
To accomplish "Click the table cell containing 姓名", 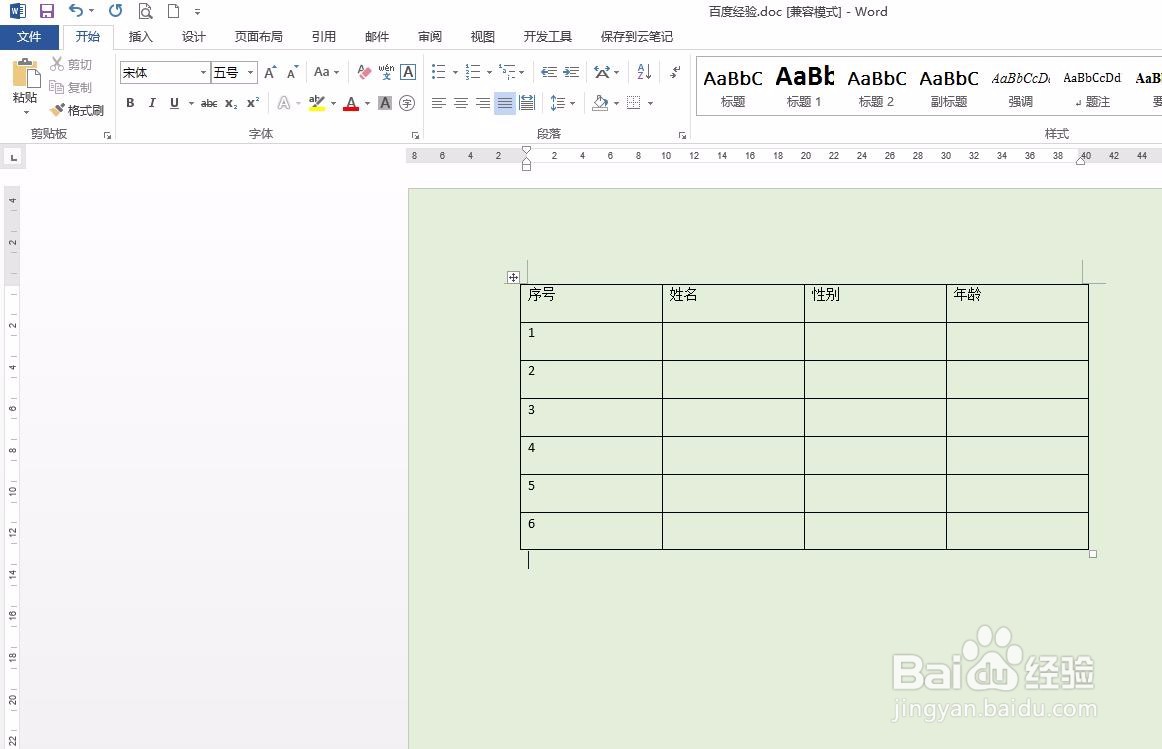I will 733,303.
